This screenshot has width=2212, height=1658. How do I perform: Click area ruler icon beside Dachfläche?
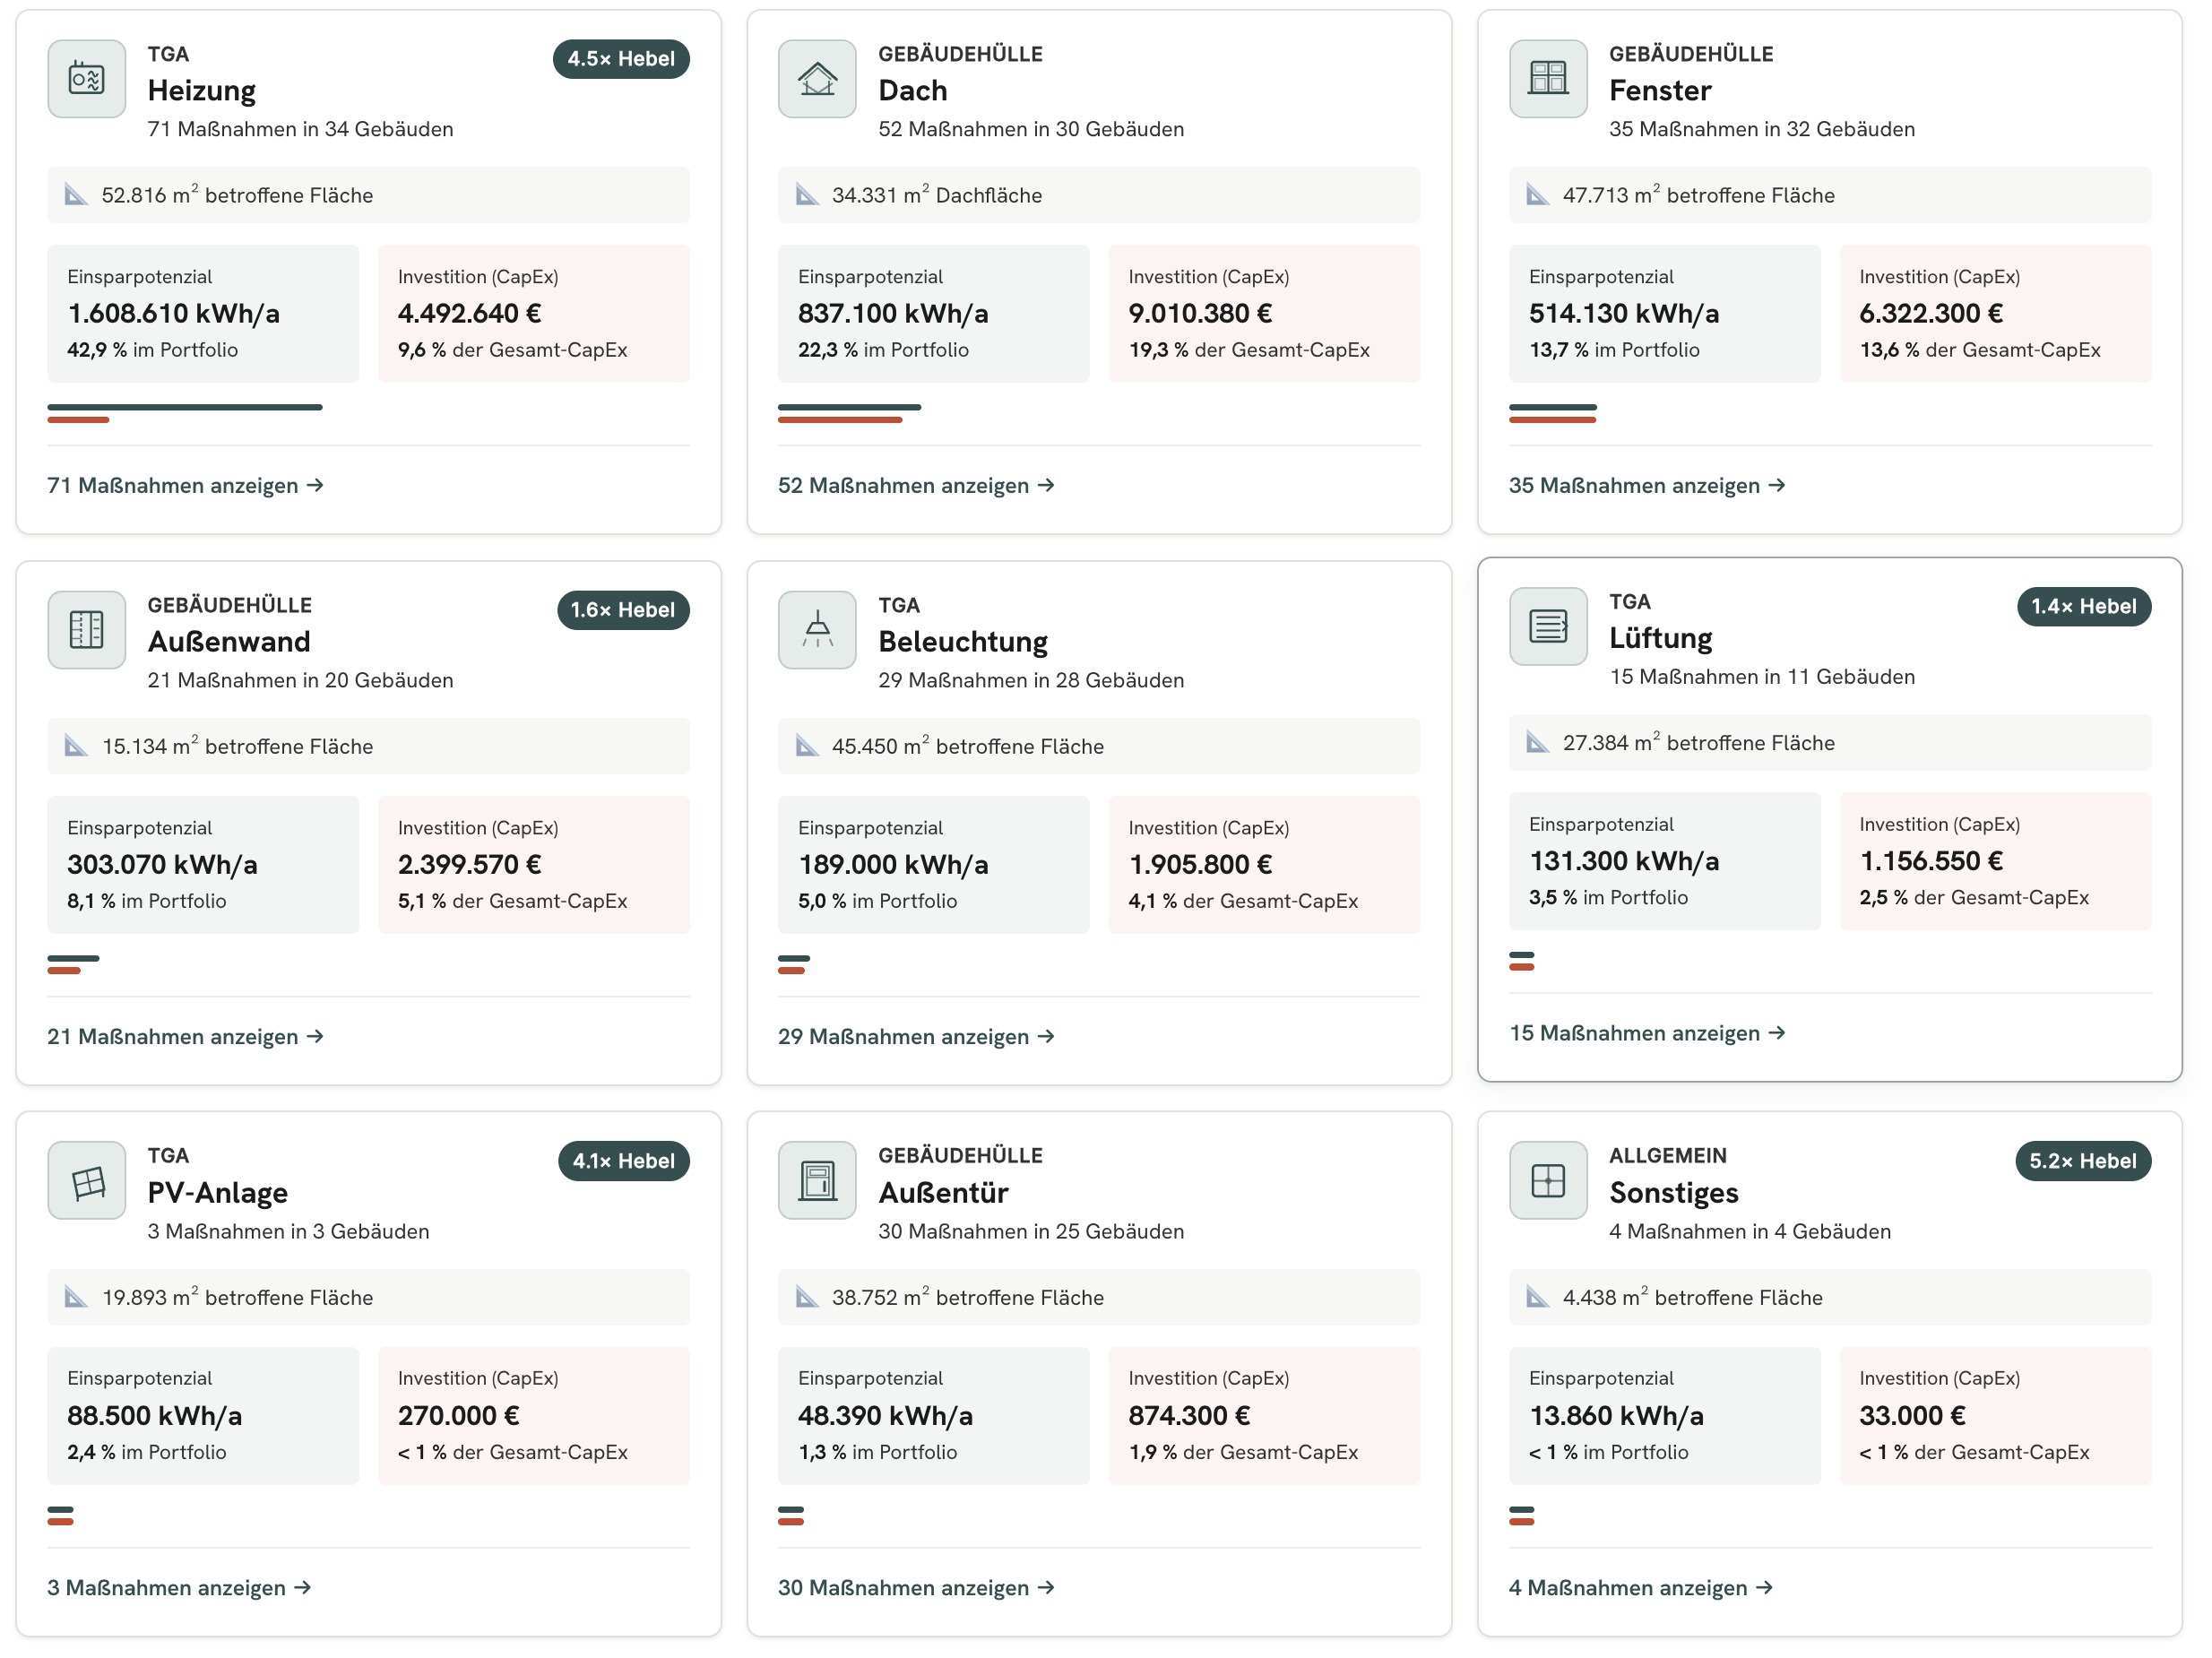point(807,195)
